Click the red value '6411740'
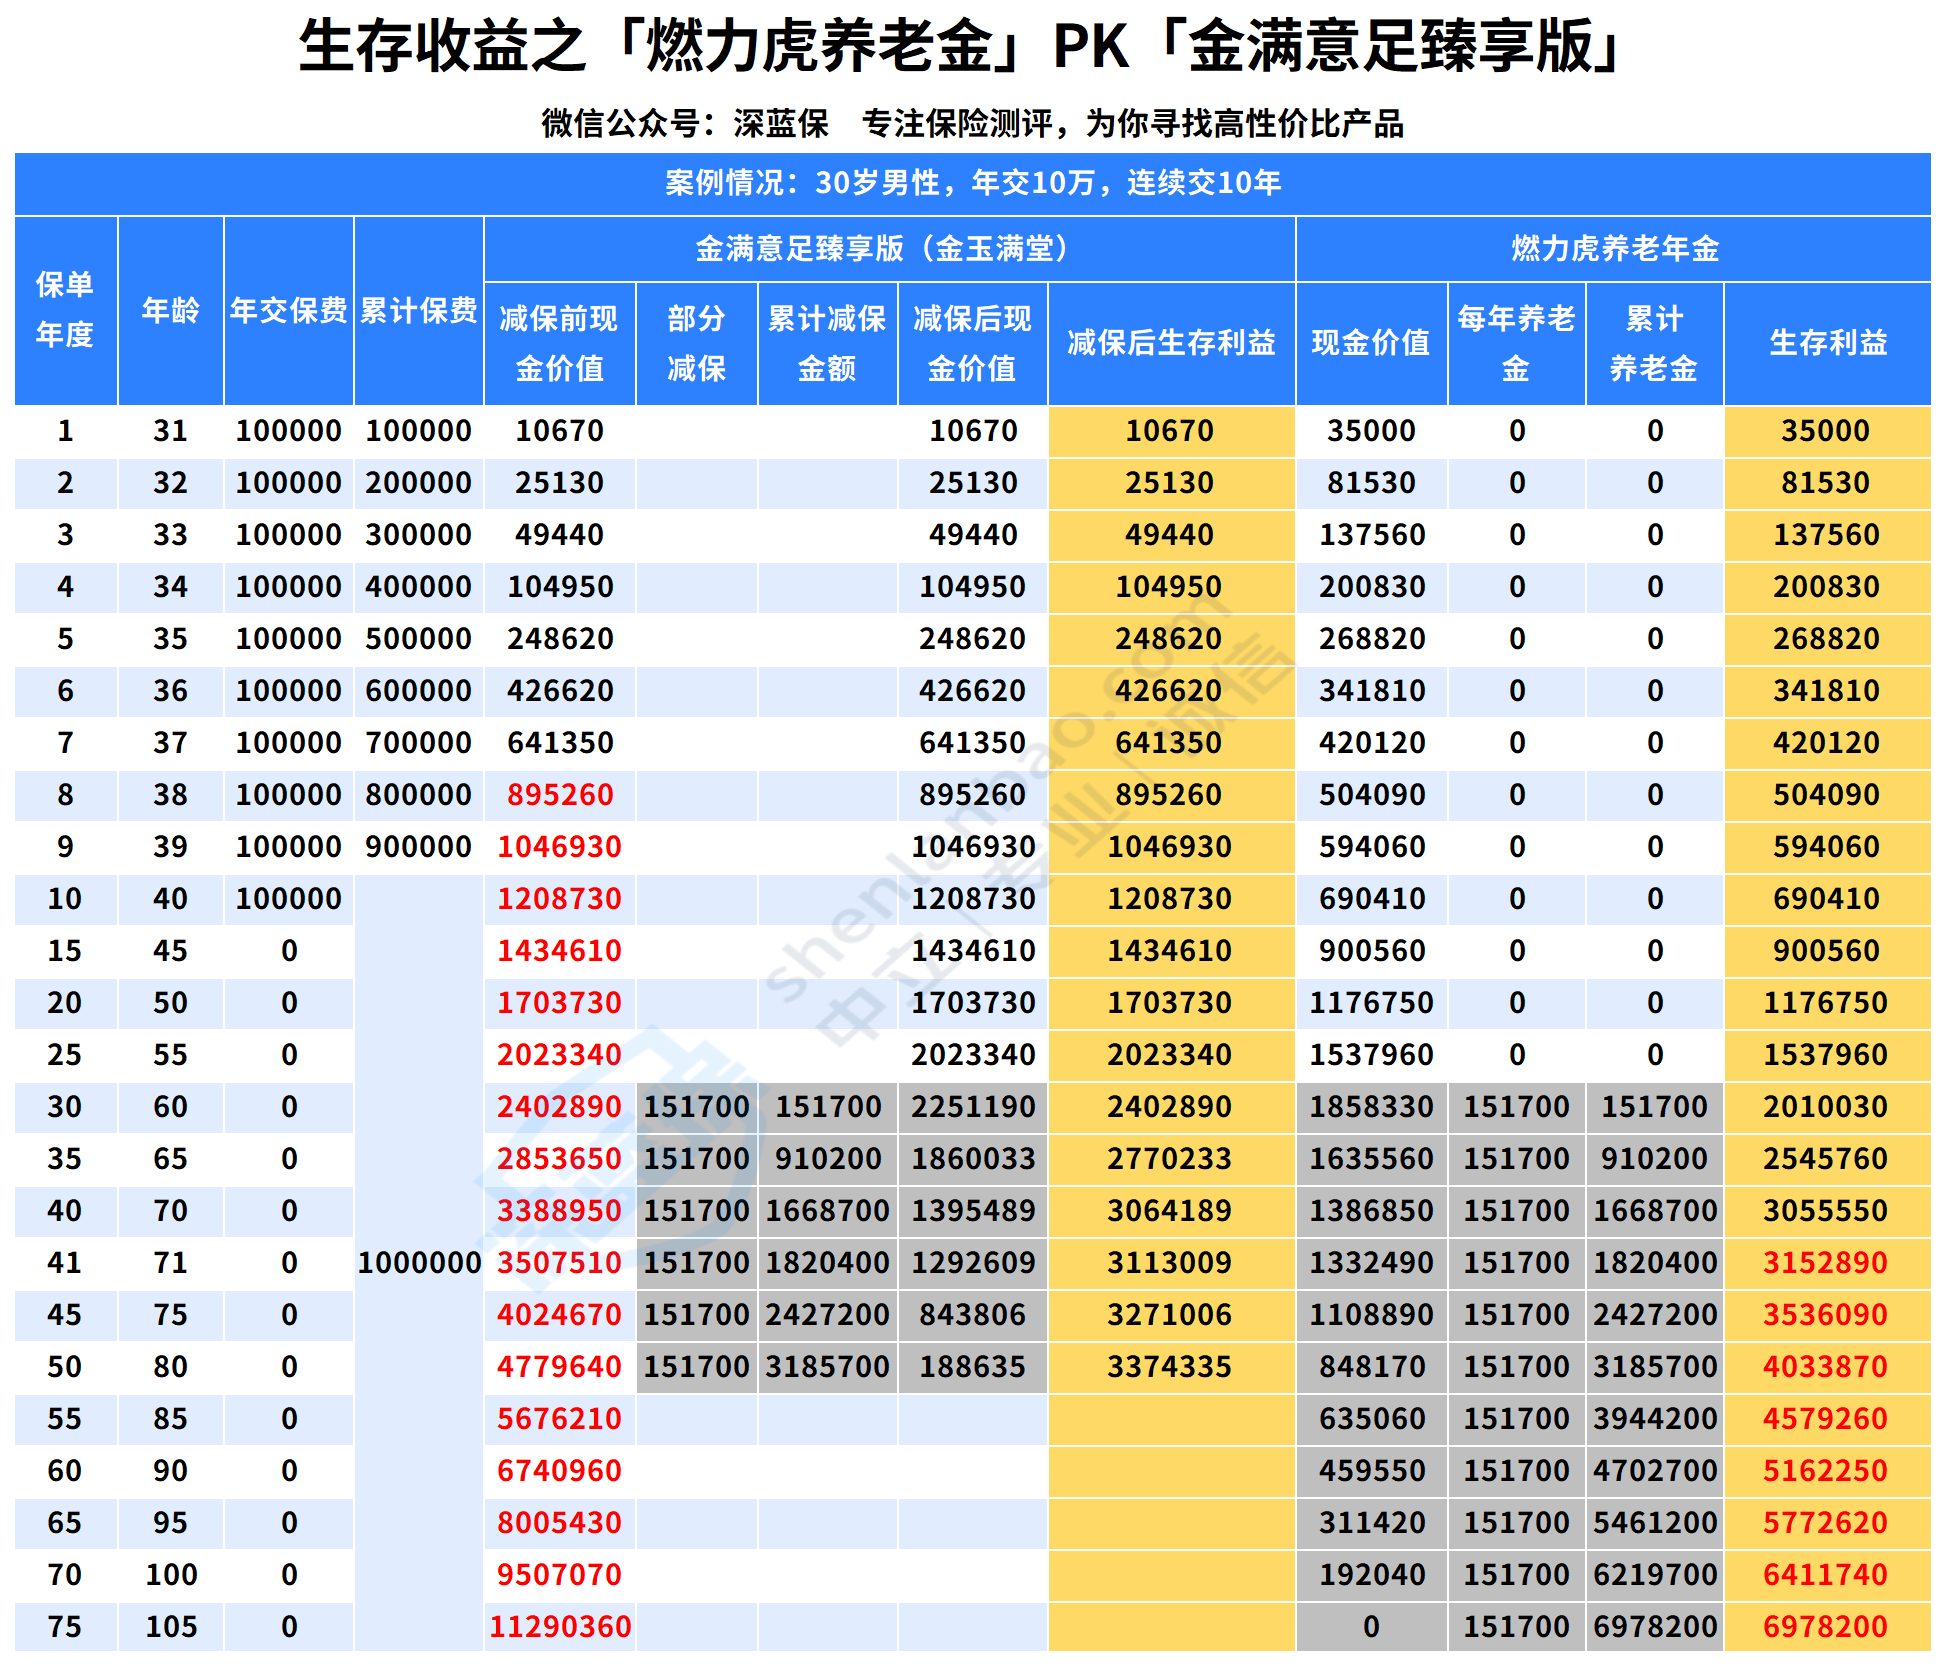 click(1825, 1575)
